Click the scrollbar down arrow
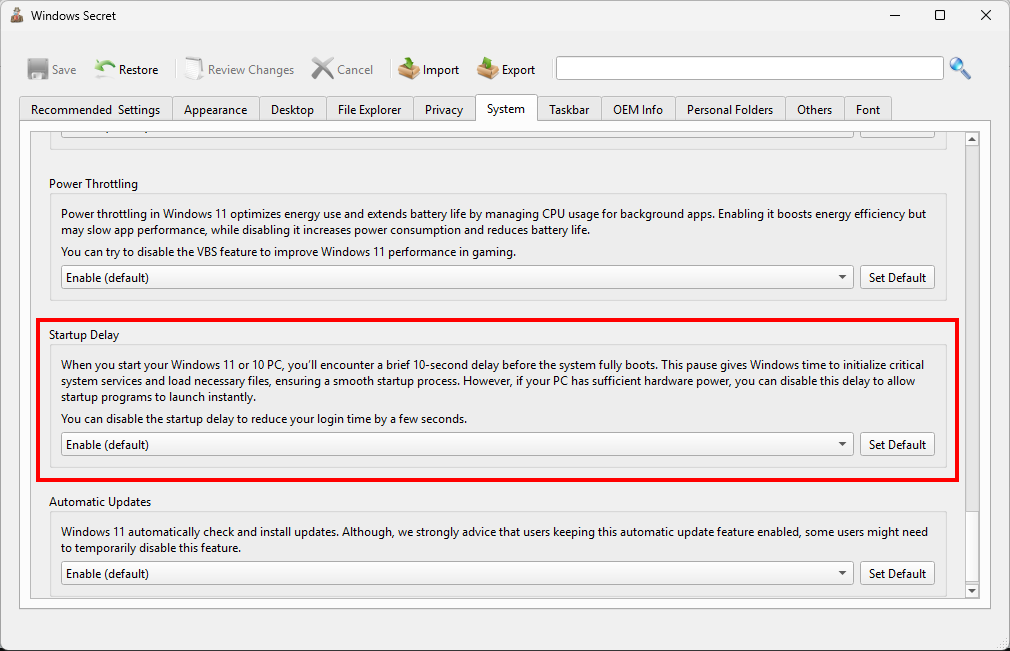Viewport: 1010px width, 651px height. coord(972,590)
